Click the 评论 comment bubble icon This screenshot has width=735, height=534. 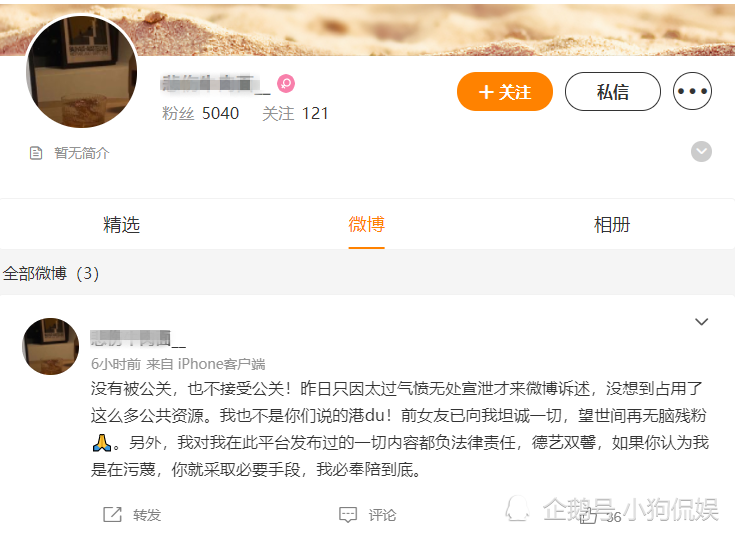[x=348, y=515]
